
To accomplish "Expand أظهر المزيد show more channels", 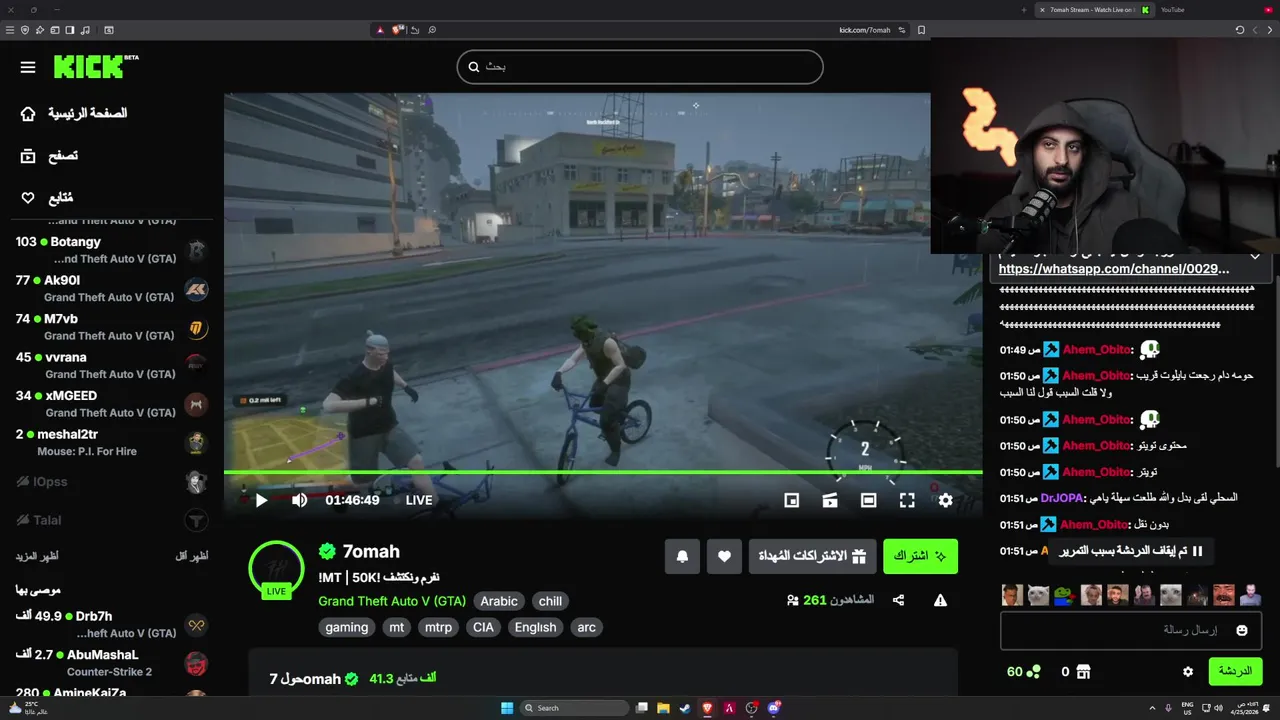I will [36, 556].
